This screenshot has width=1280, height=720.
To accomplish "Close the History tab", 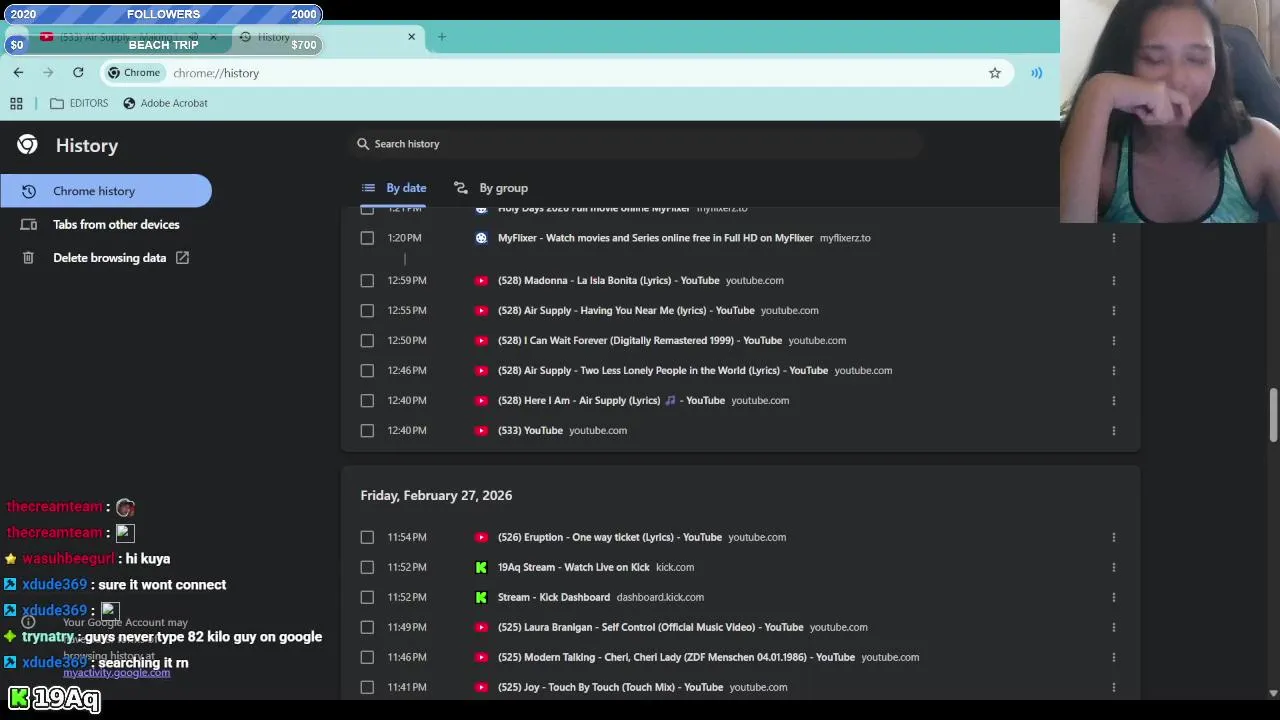I will (x=411, y=37).
